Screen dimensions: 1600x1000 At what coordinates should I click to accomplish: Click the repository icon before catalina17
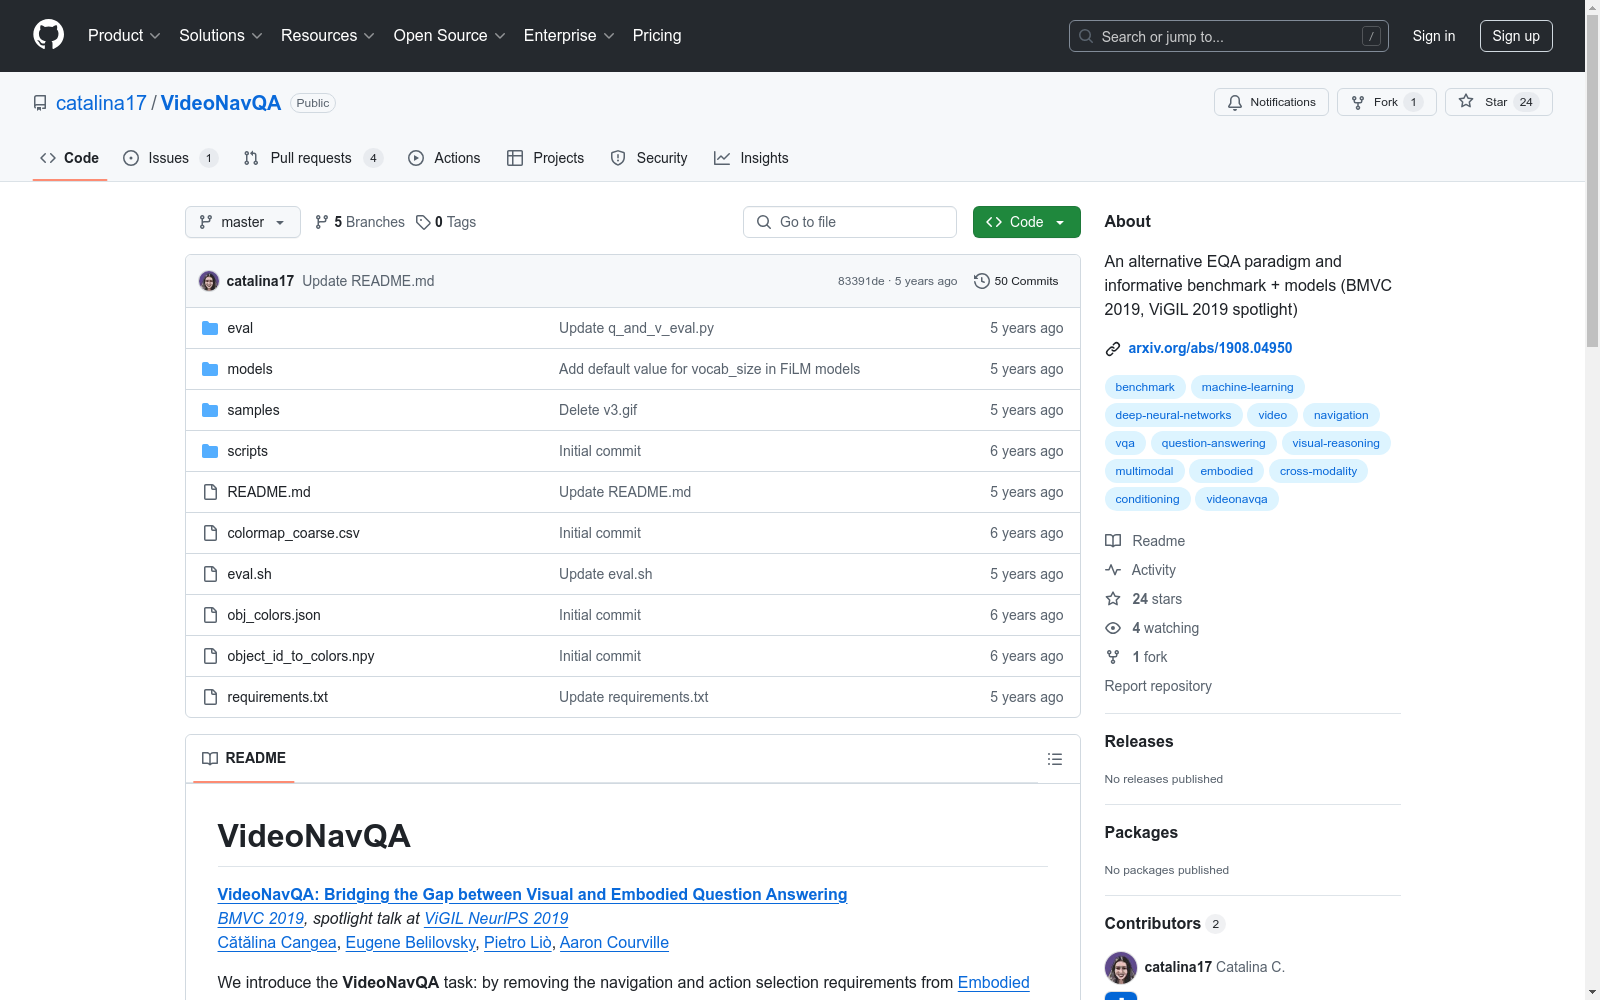[40, 103]
